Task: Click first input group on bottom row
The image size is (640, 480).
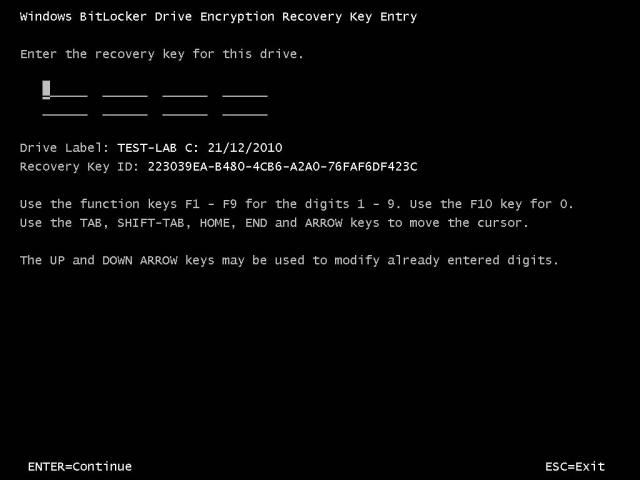Action: (65, 109)
